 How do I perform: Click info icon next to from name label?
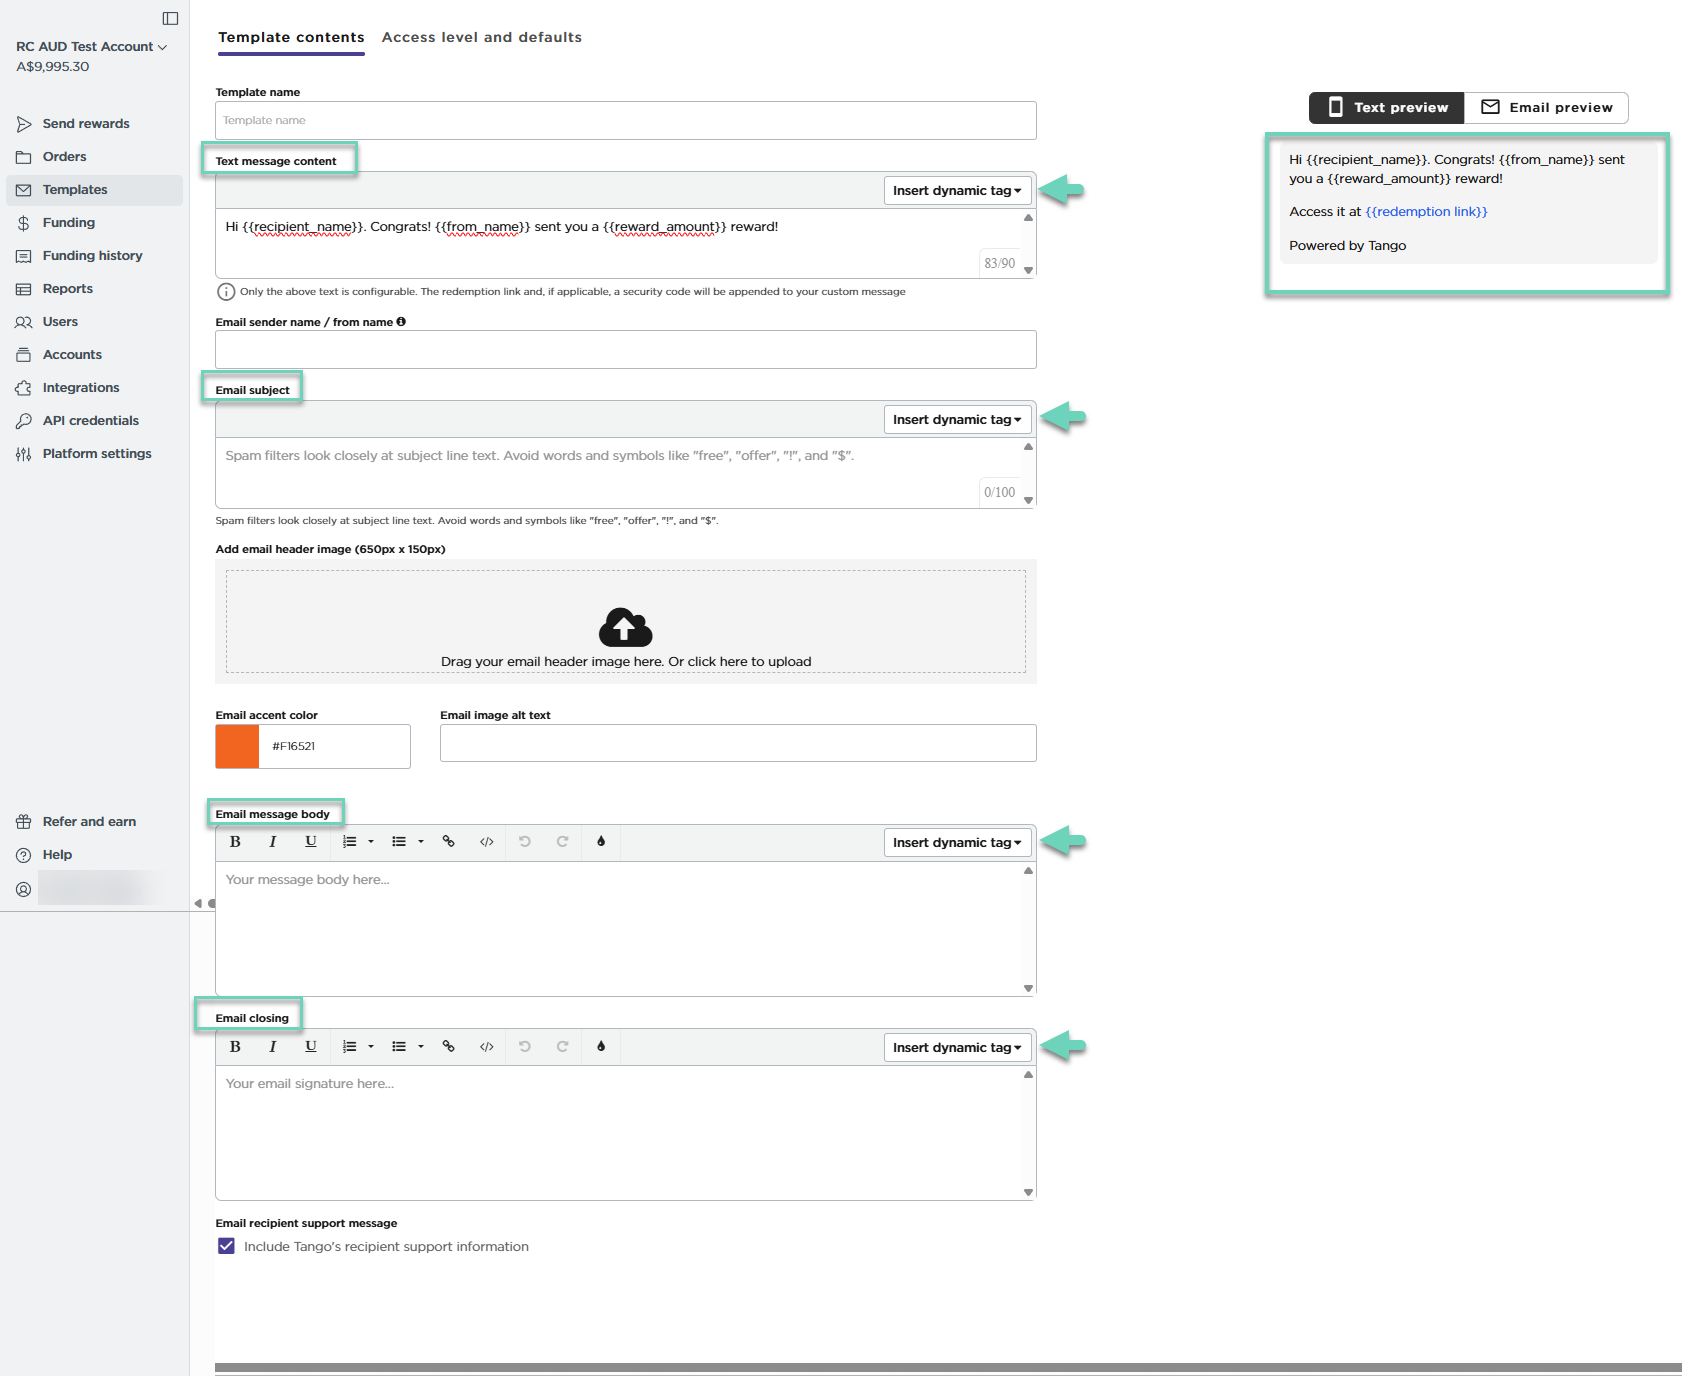[401, 322]
